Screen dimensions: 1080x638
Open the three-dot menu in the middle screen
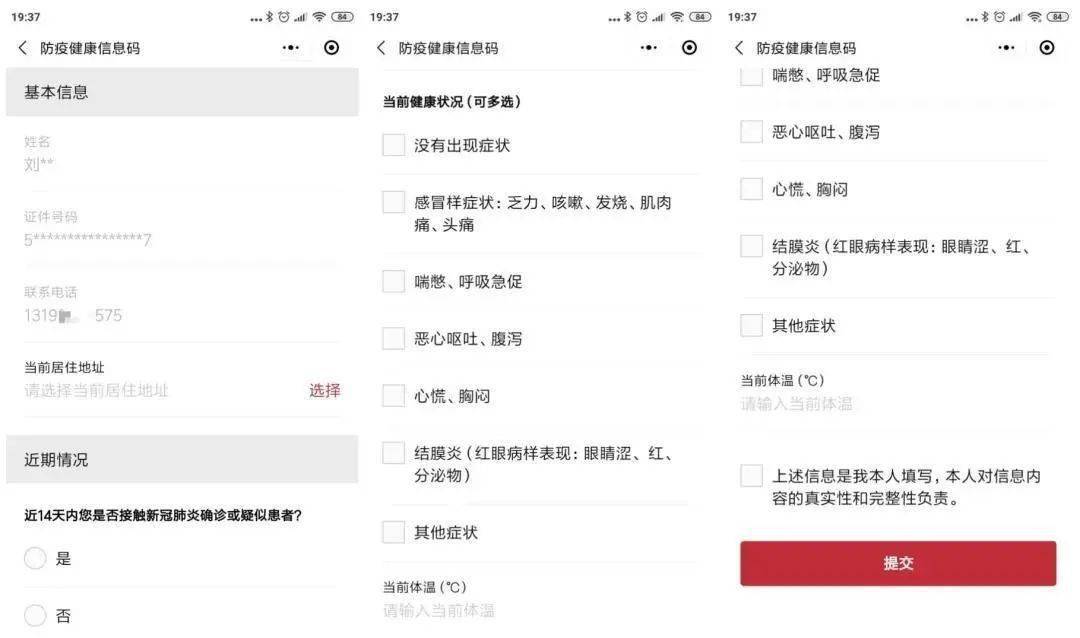[x=649, y=48]
